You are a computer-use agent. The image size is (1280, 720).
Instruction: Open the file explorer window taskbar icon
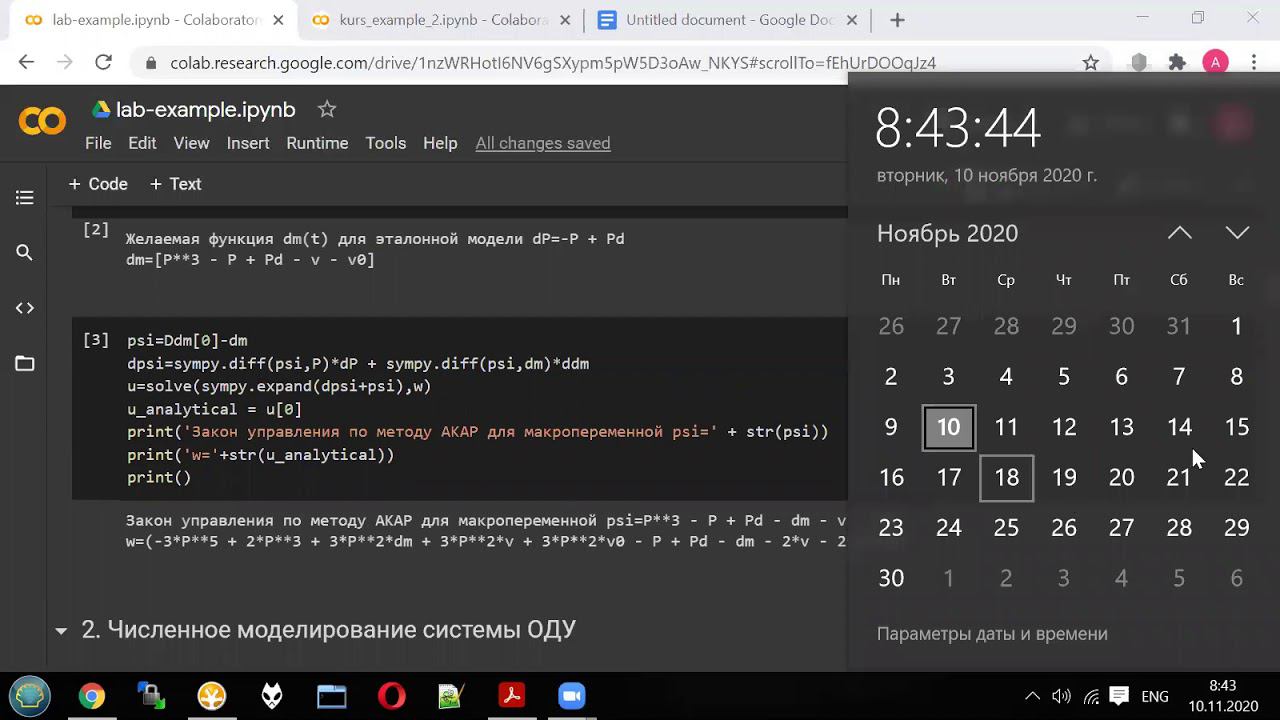click(332, 696)
